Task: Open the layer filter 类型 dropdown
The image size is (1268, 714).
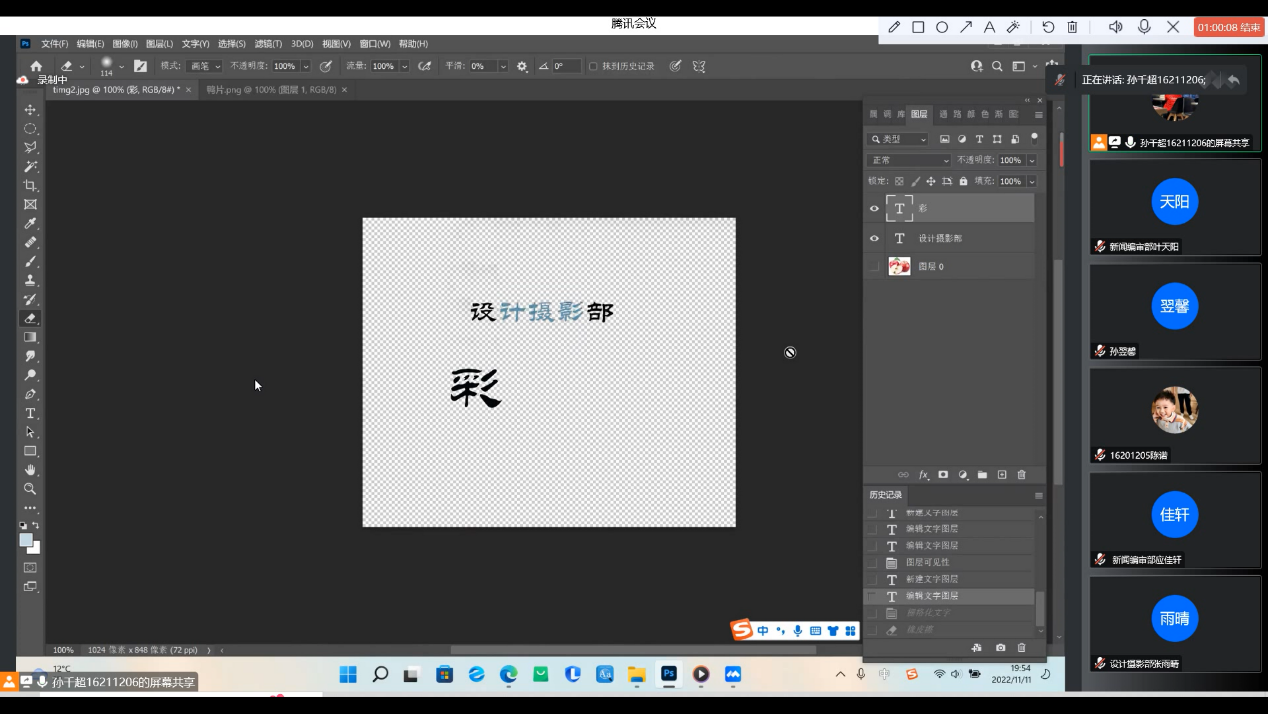Action: click(898, 139)
